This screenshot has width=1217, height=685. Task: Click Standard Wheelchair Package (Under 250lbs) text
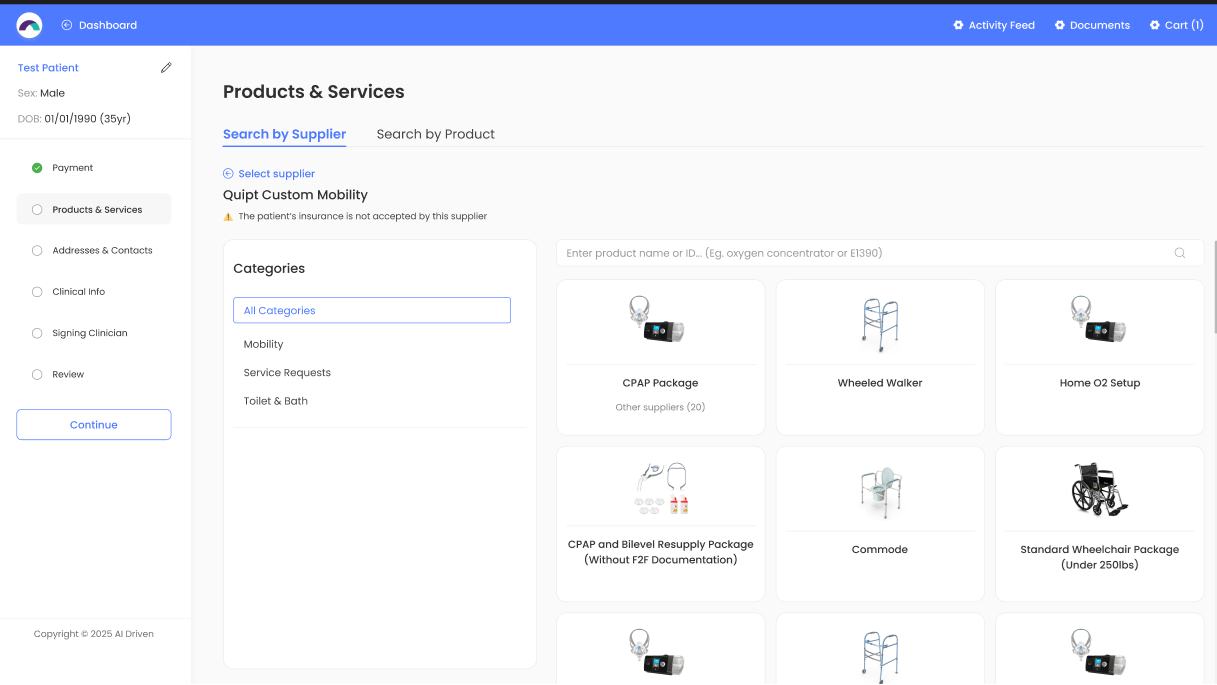(x=1100, y=557)
